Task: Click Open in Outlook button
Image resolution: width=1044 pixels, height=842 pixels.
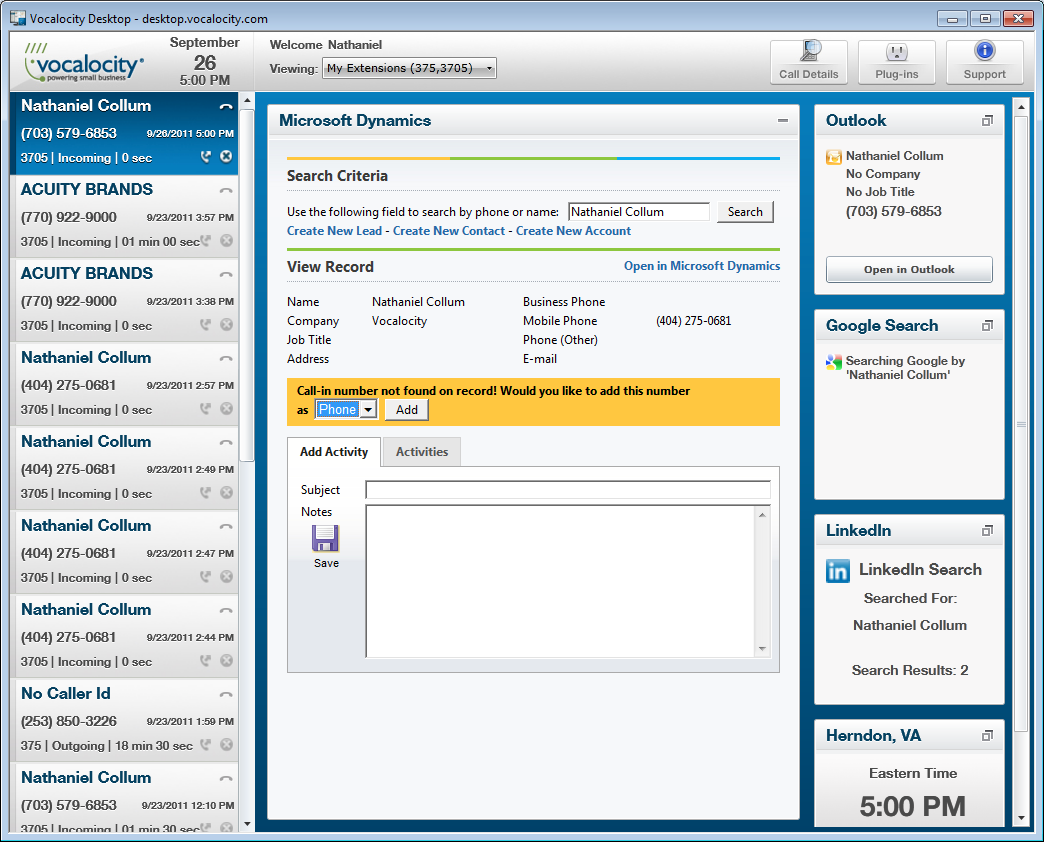Action: pyautogui.click(x=909, y=270)
